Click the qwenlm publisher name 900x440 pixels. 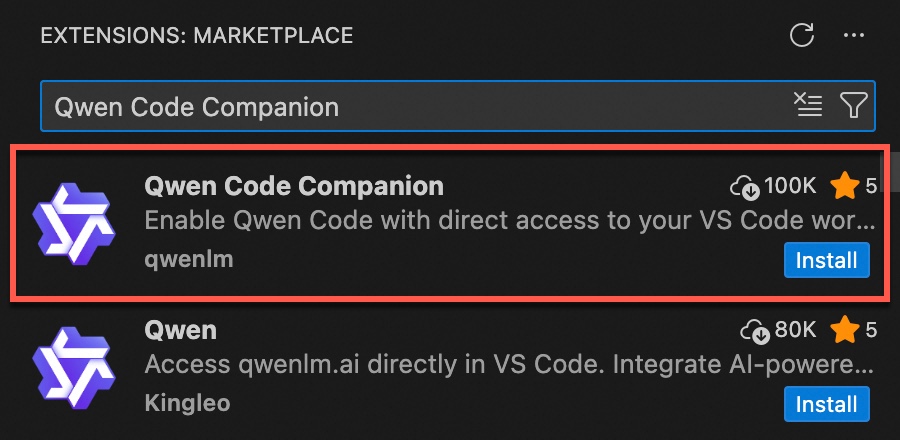189,260
